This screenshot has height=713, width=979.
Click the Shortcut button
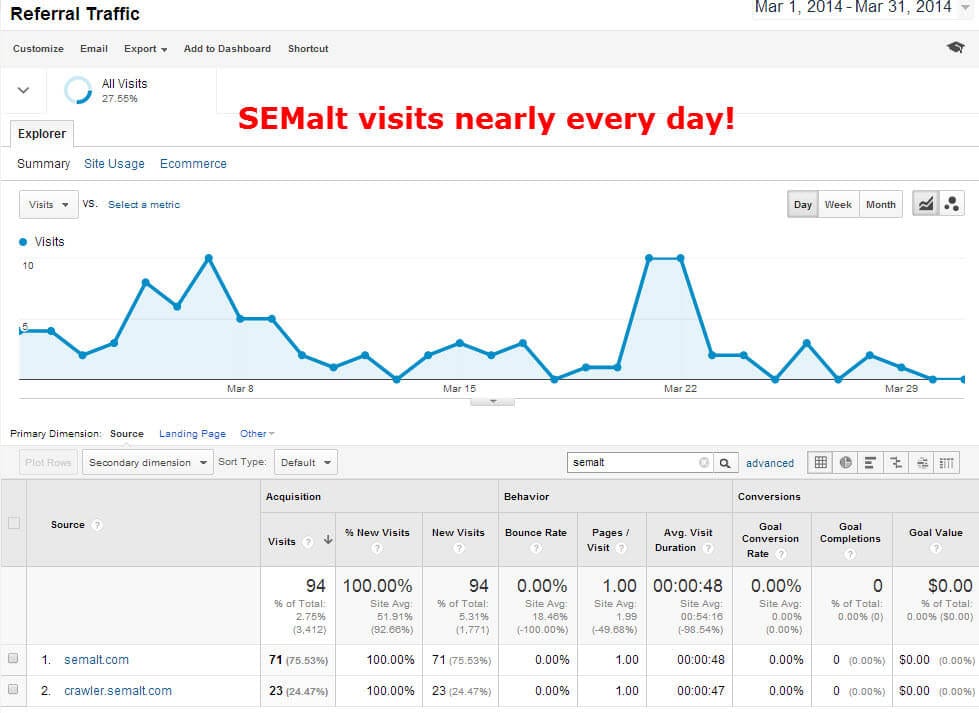(x=308, y=49)
